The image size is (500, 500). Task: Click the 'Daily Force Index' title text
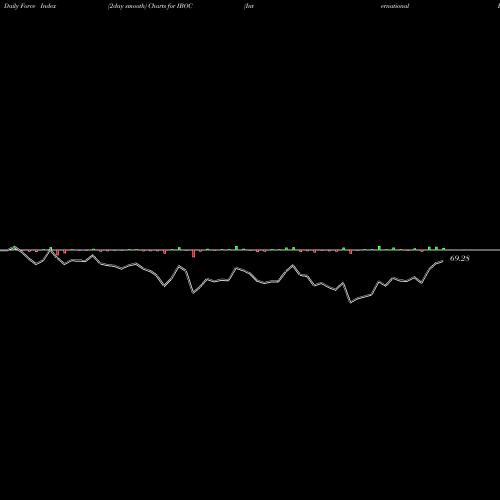(x=30, y=6)
